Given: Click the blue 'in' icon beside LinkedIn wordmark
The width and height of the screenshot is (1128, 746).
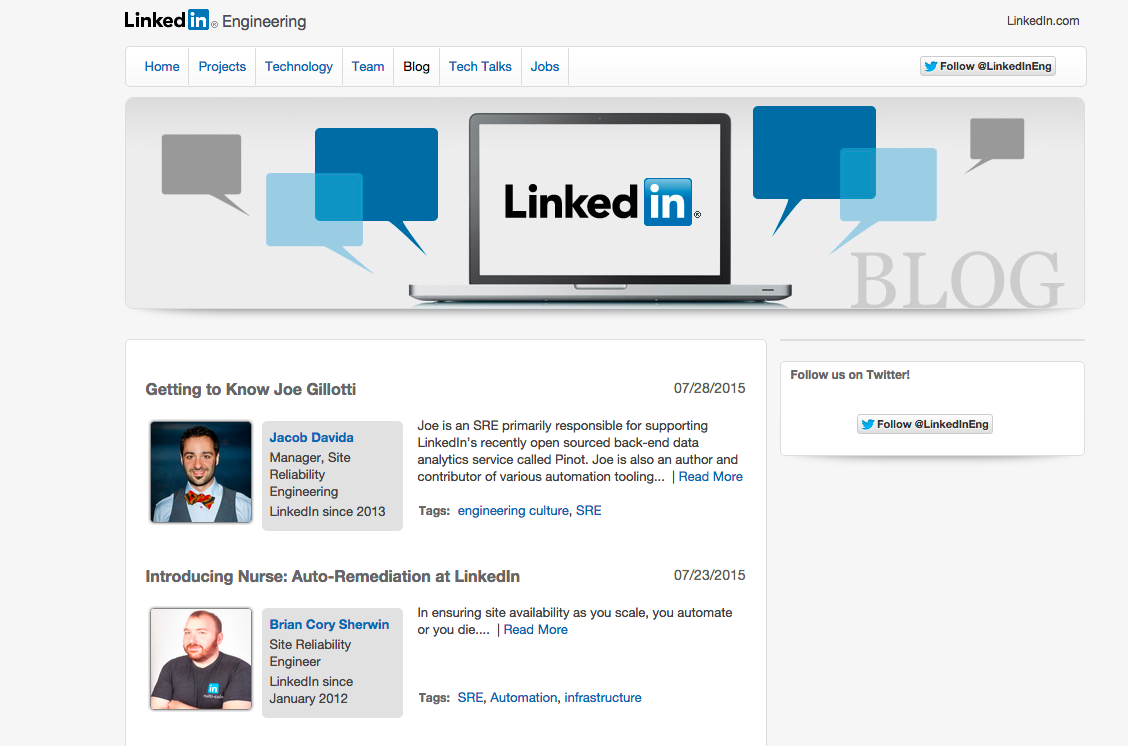Looking at the screenshot, I should tap(199, 19).
